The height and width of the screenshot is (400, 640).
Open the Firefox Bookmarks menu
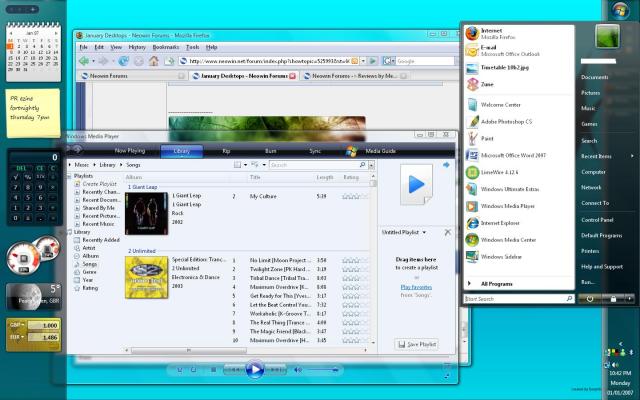(165, 47)
